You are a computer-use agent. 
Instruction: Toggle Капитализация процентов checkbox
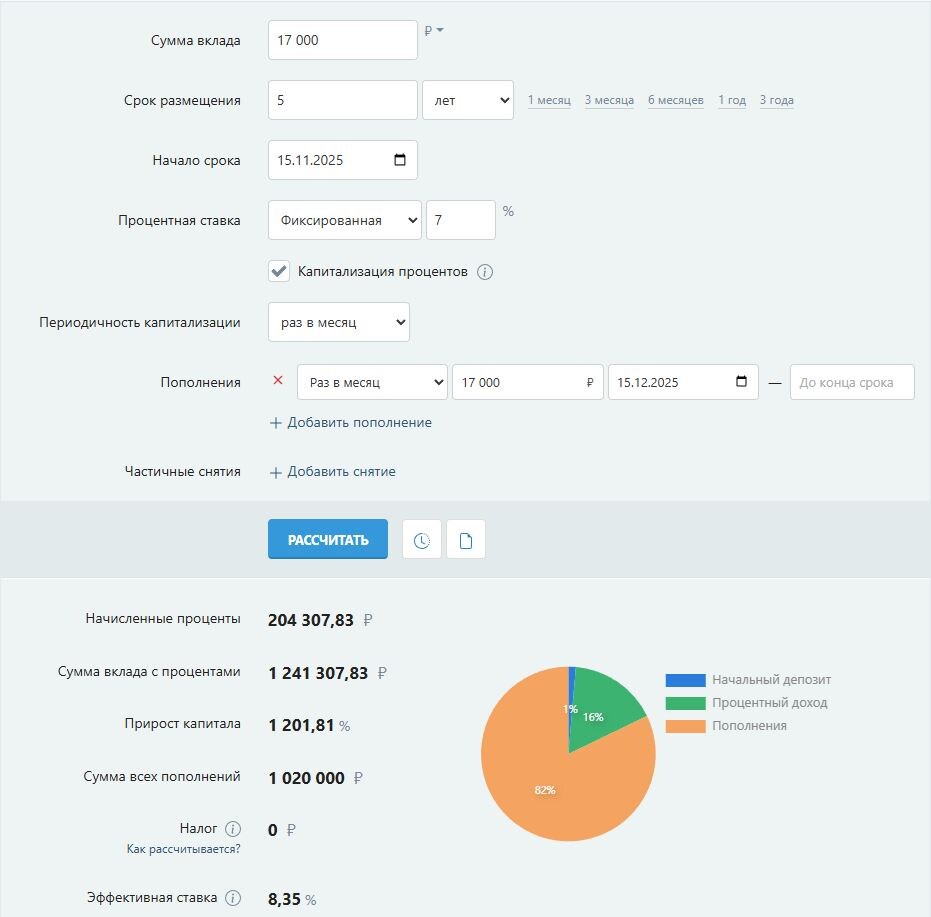click(x=279, y=271)
